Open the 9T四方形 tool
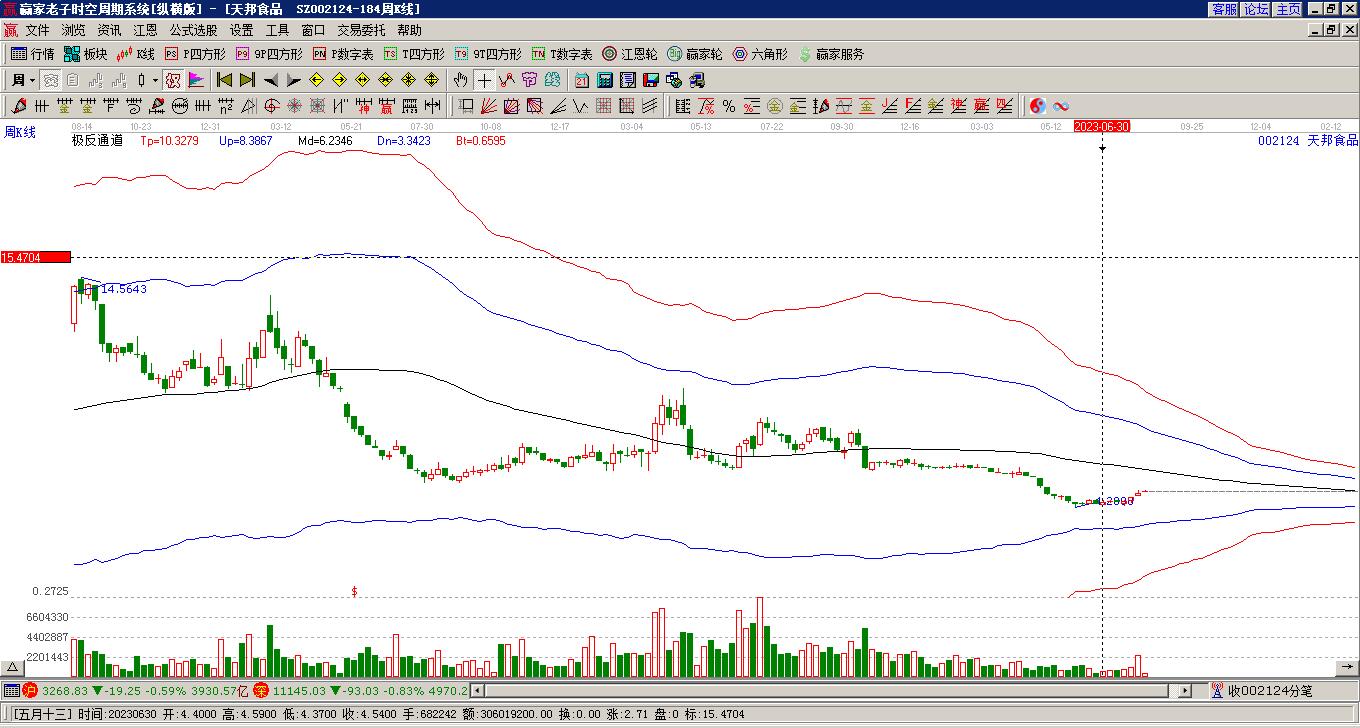 click(x=488, y=54)
